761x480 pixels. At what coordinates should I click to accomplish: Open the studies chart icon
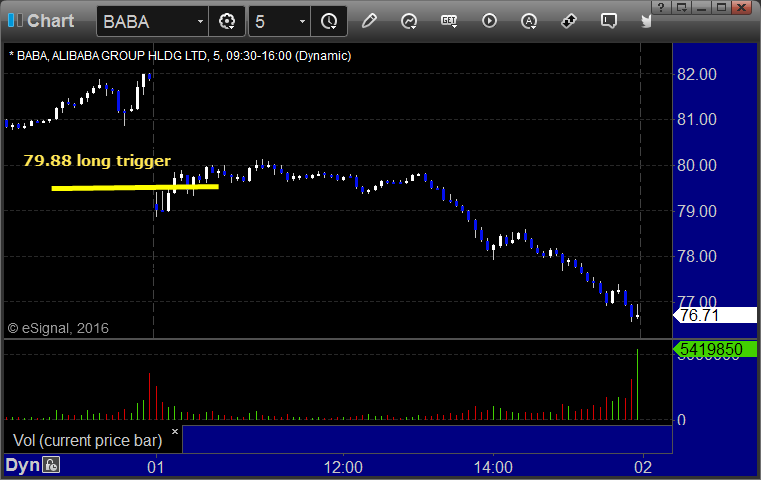[409, 21]
